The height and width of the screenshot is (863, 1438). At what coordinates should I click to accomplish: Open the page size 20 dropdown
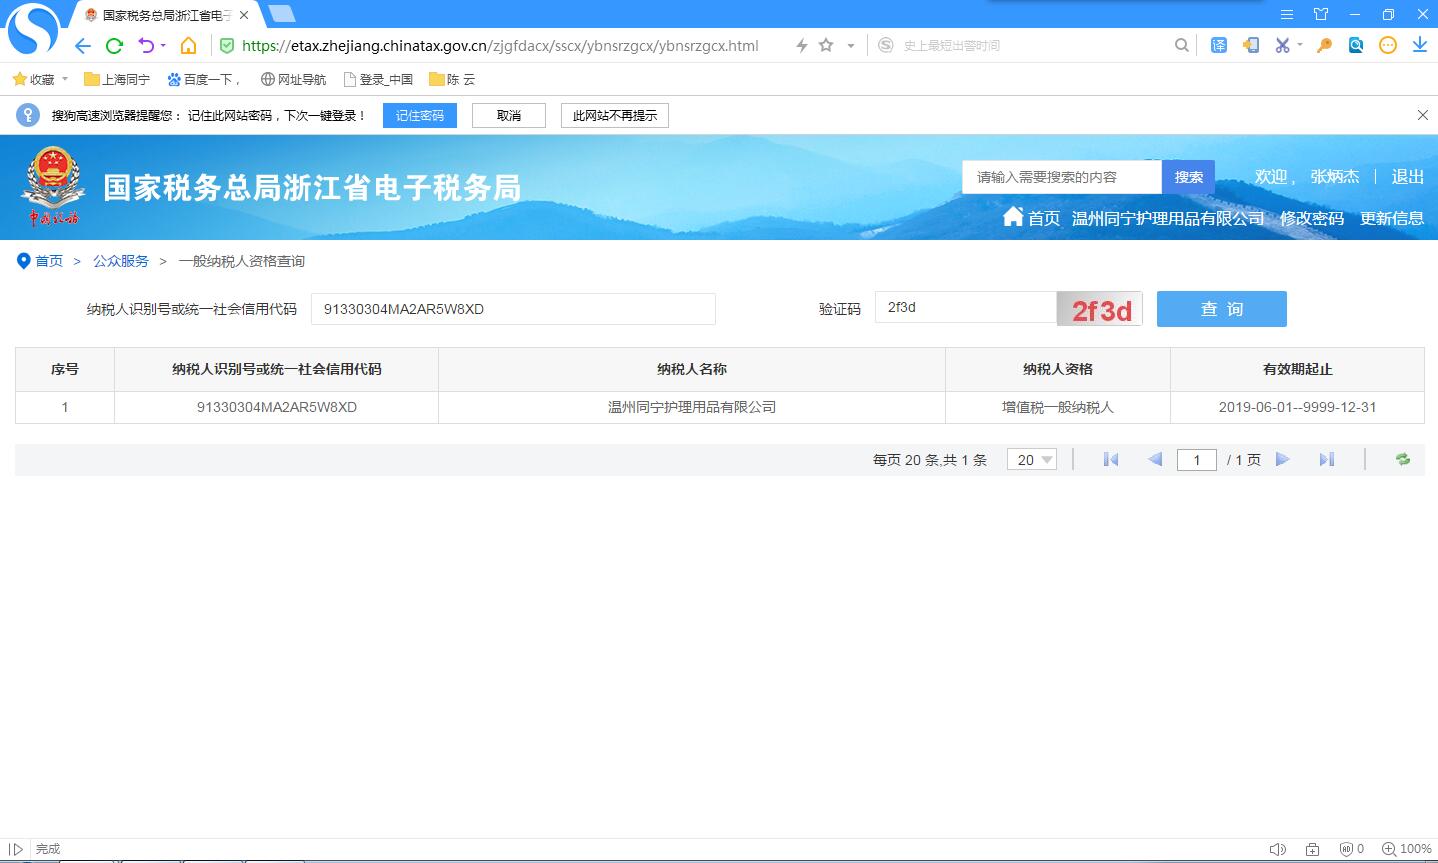coord(1032,460)
